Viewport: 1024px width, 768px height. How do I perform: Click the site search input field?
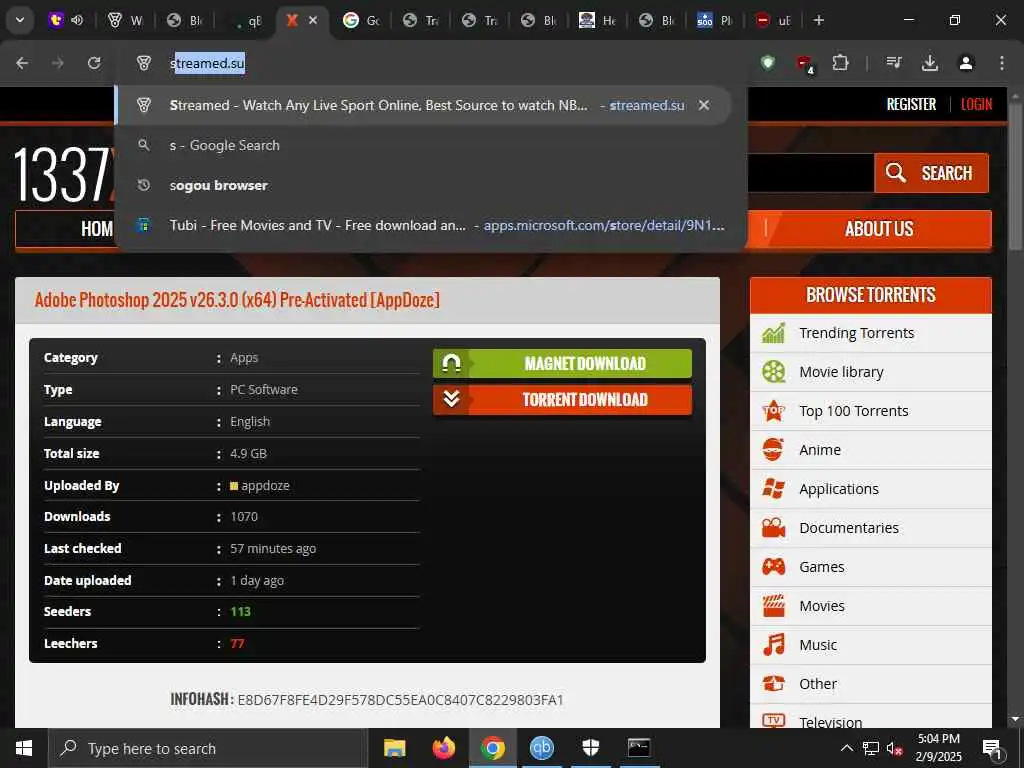click(x=810, y=173)
